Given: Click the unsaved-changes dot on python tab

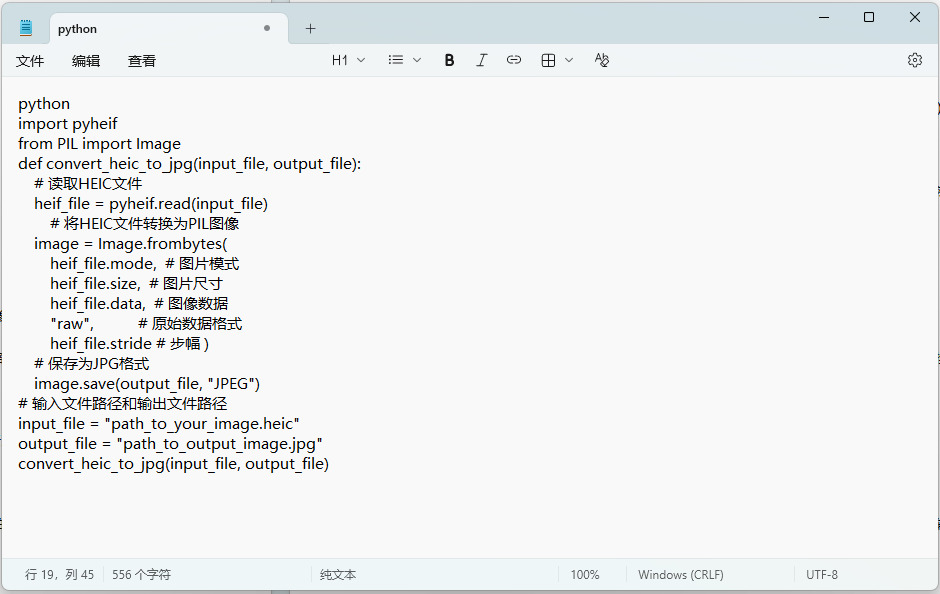Looking at the screenshot, I should 267,28.
